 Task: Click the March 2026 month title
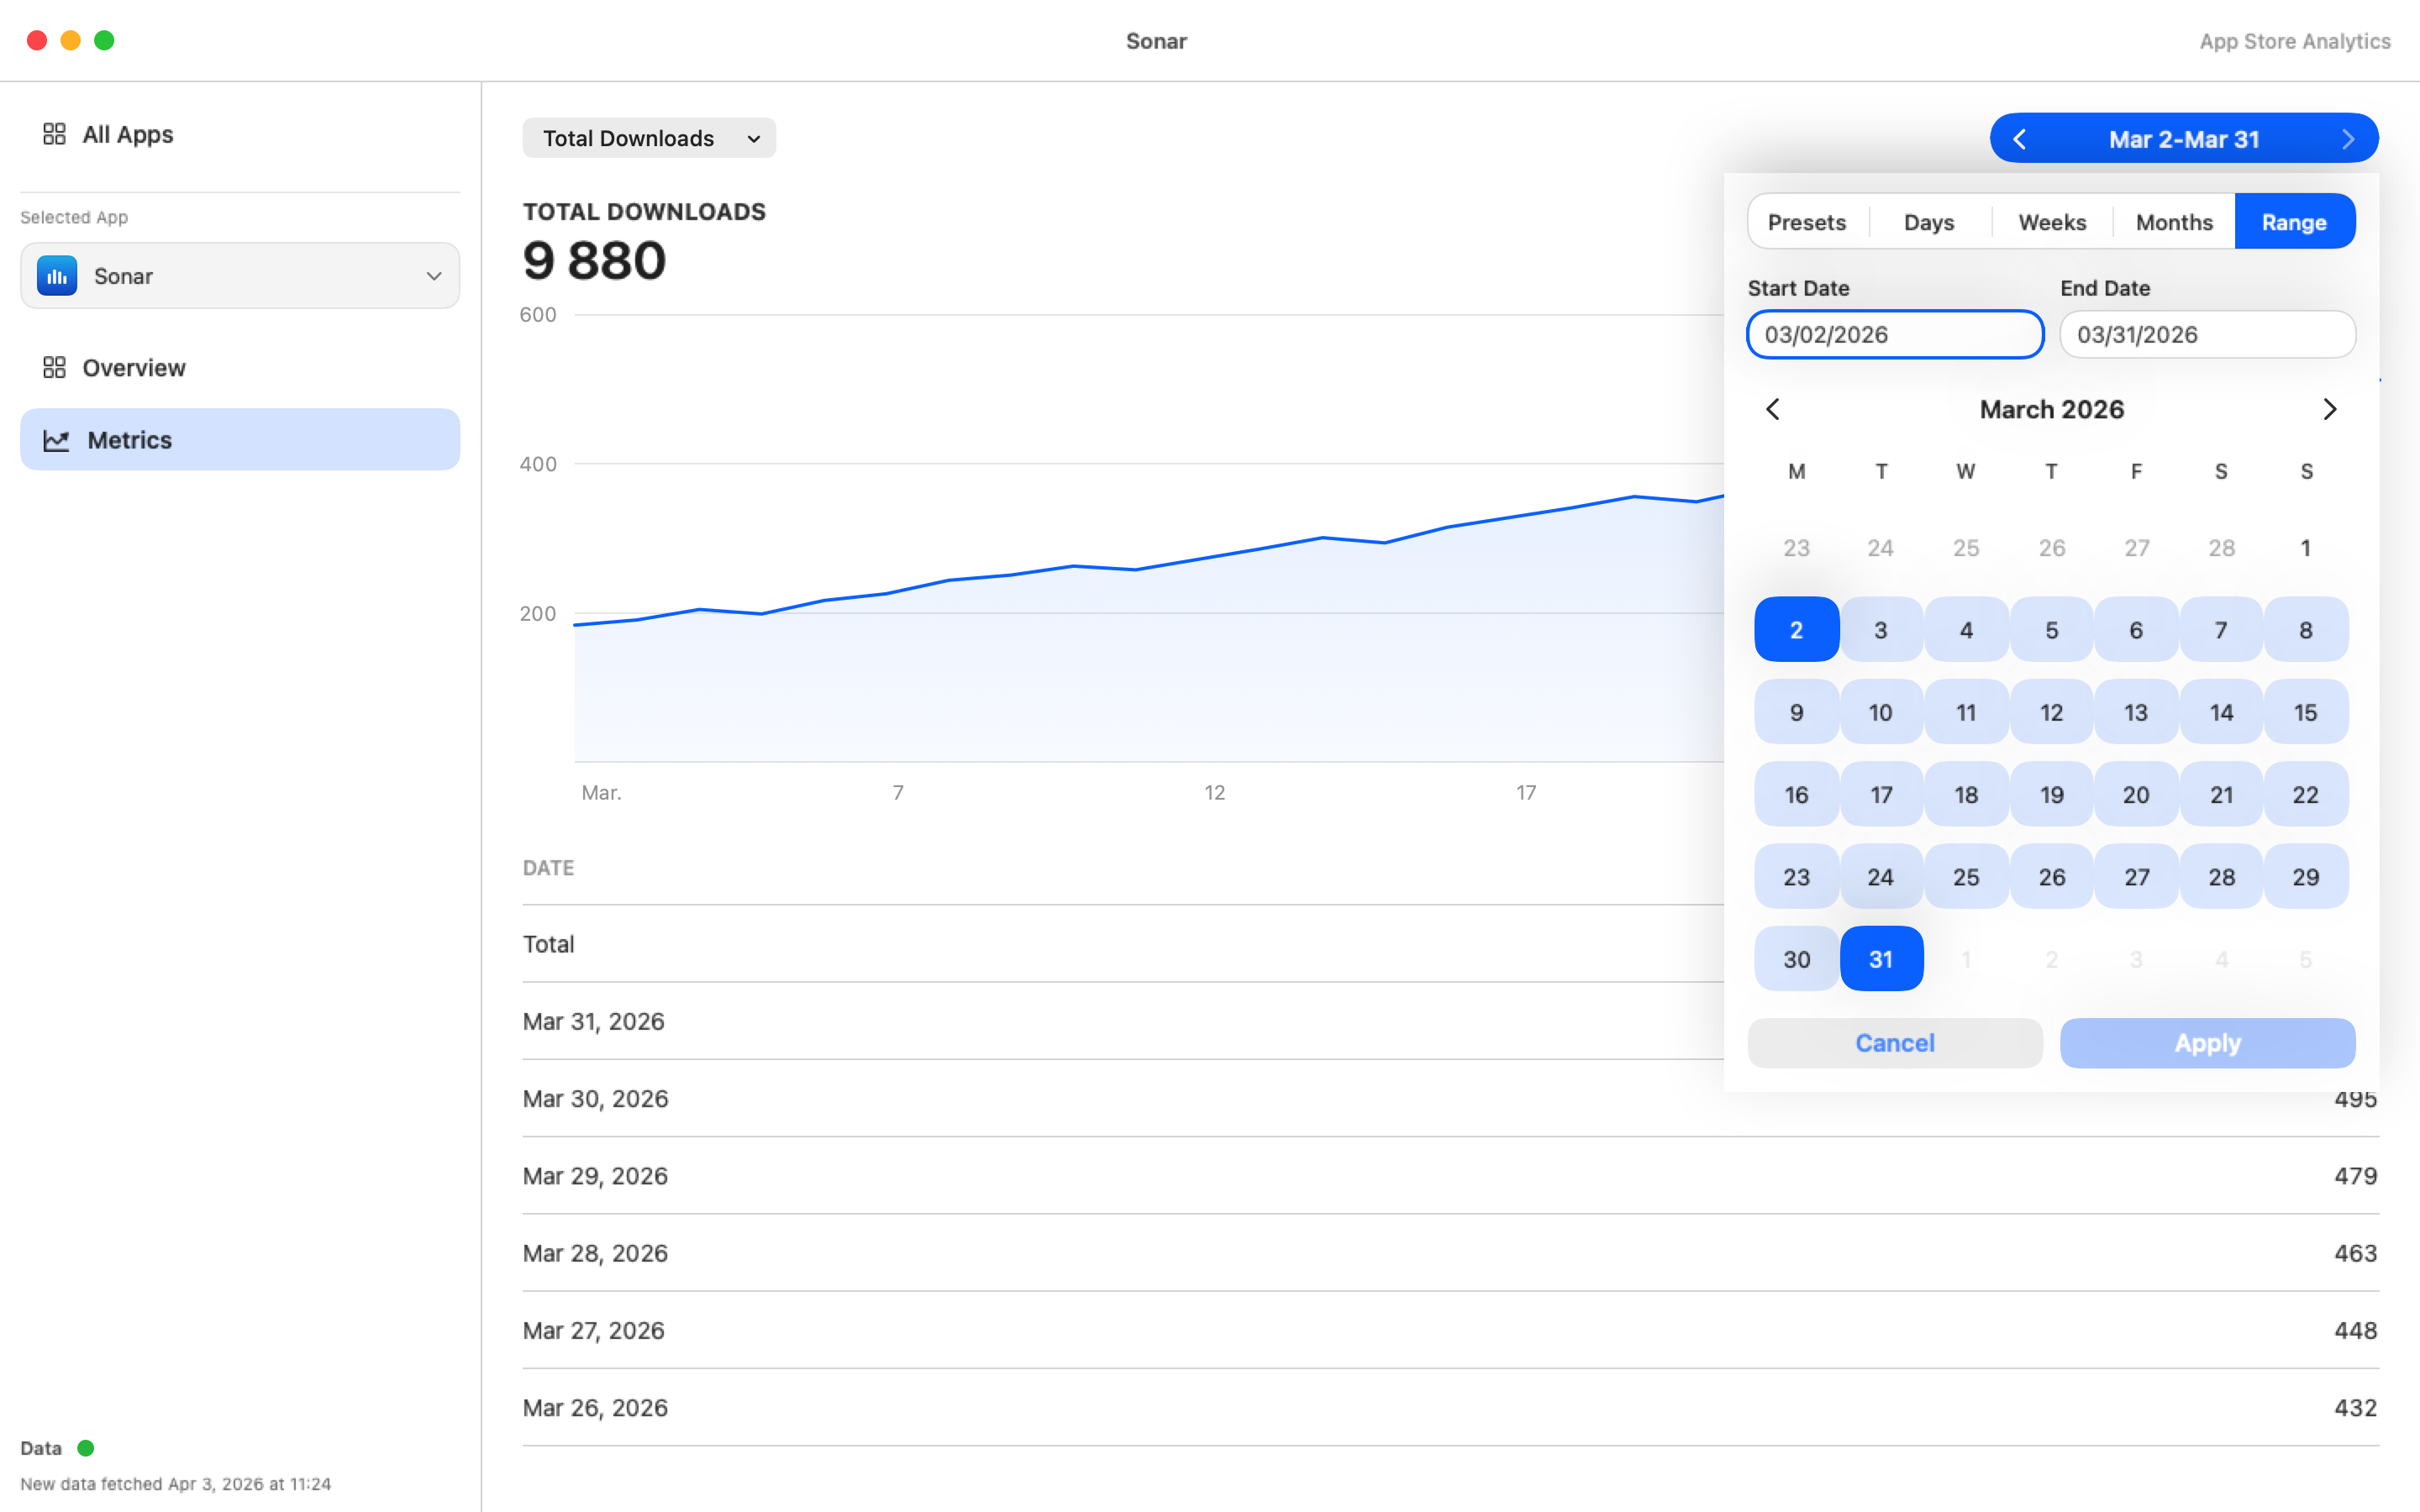pos(2052,409)
